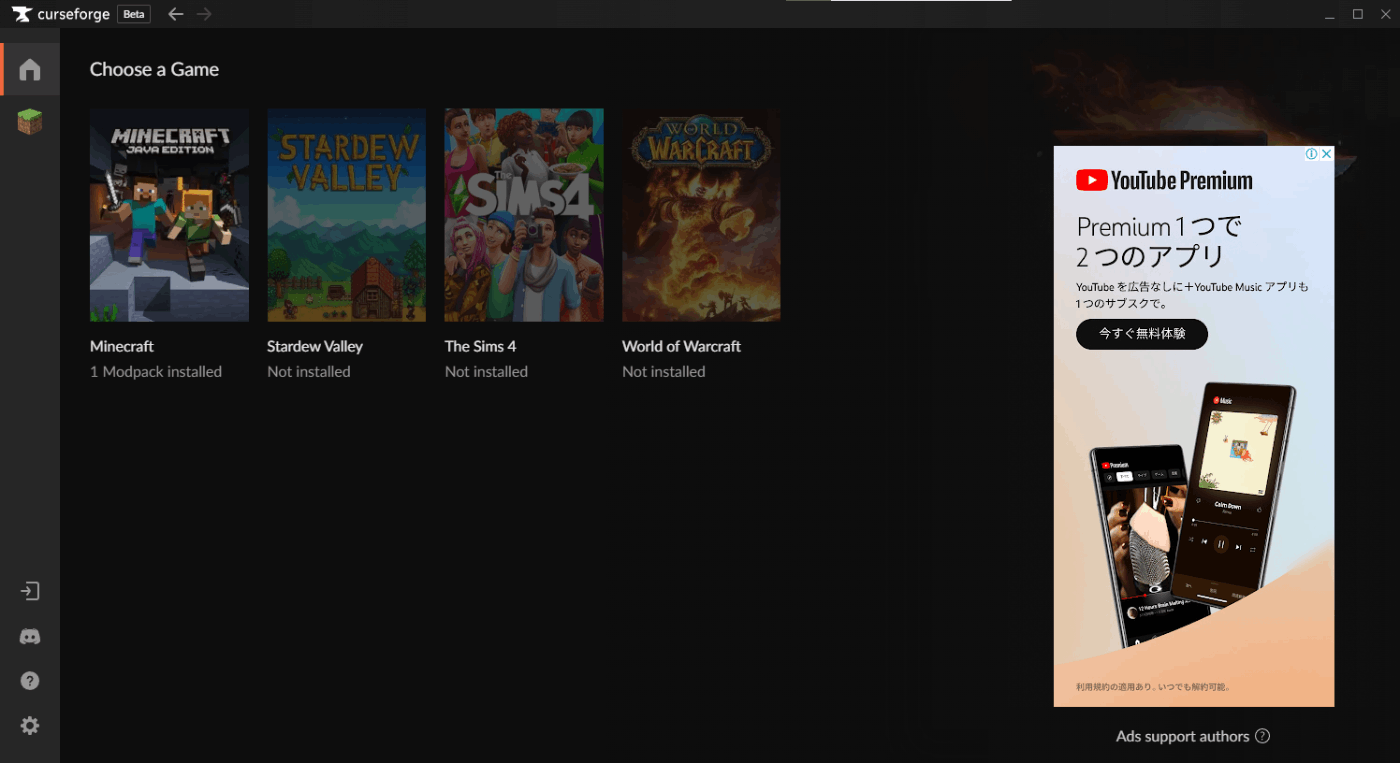Open the Discord icon in sidebar
The width and height of the screenshot is (1400, 763).
point(30,636)
